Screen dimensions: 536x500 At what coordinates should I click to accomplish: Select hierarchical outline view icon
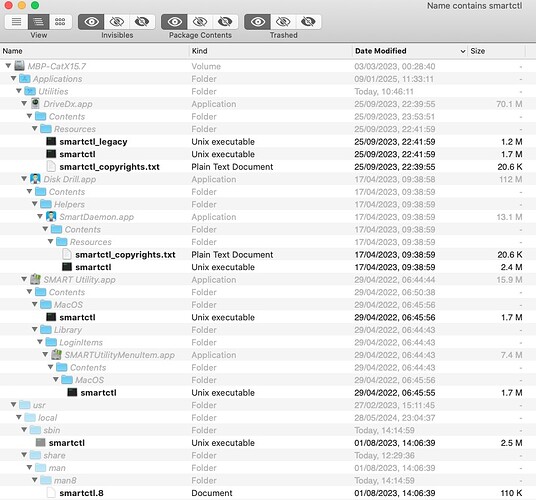(38, 22)
